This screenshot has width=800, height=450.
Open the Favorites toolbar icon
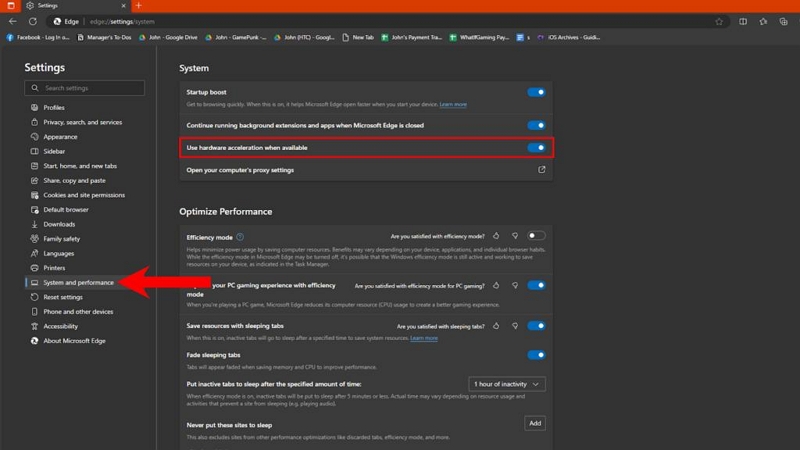(763, 21)
